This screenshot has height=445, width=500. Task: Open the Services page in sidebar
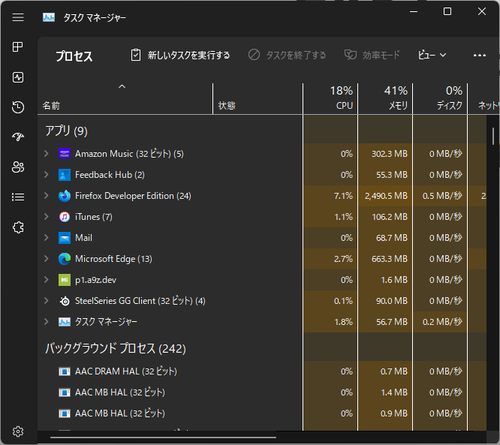tap(18, 227)
